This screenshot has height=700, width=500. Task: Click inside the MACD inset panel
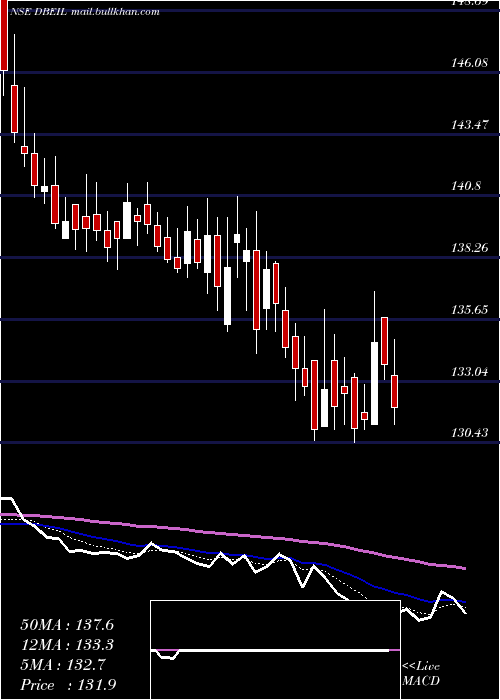point(275,650)
